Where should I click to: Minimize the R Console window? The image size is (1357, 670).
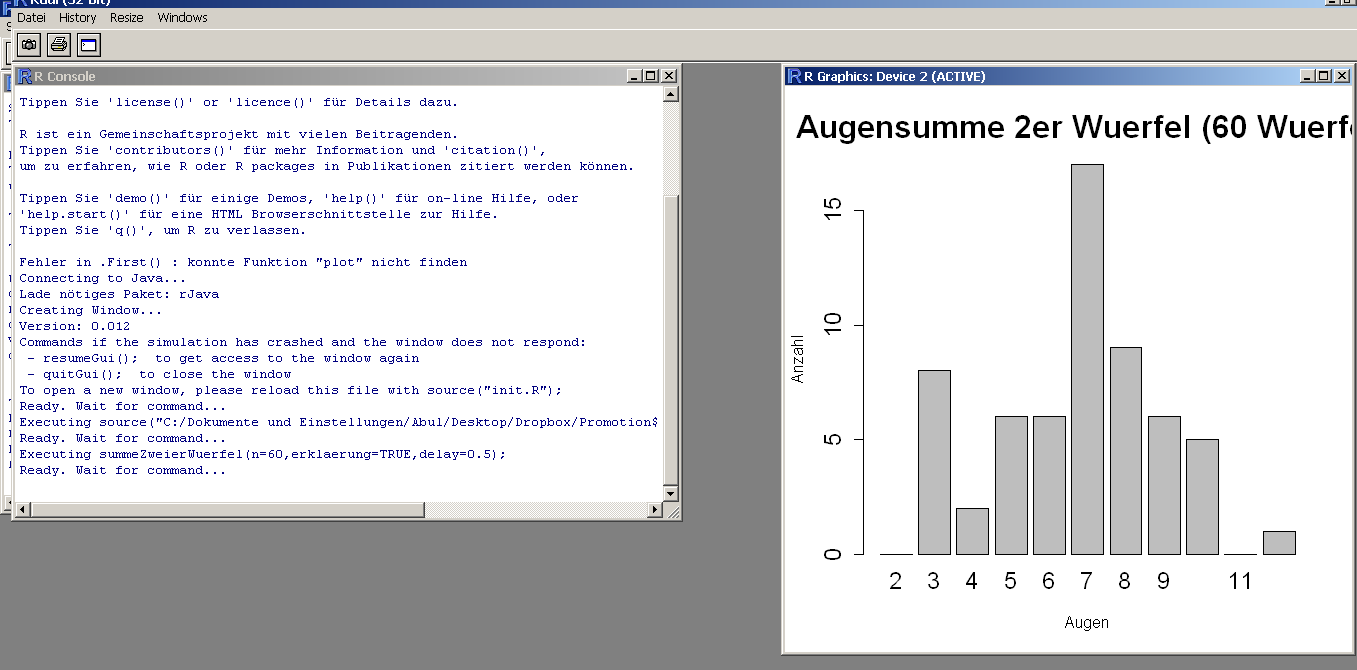click(634, 76)
